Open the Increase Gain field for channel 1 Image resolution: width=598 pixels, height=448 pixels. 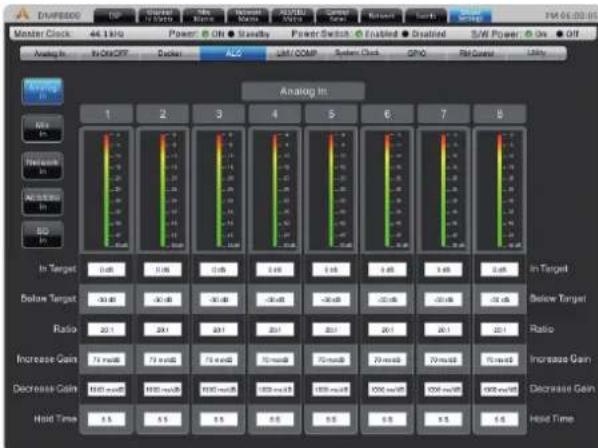tap(106, 359)
